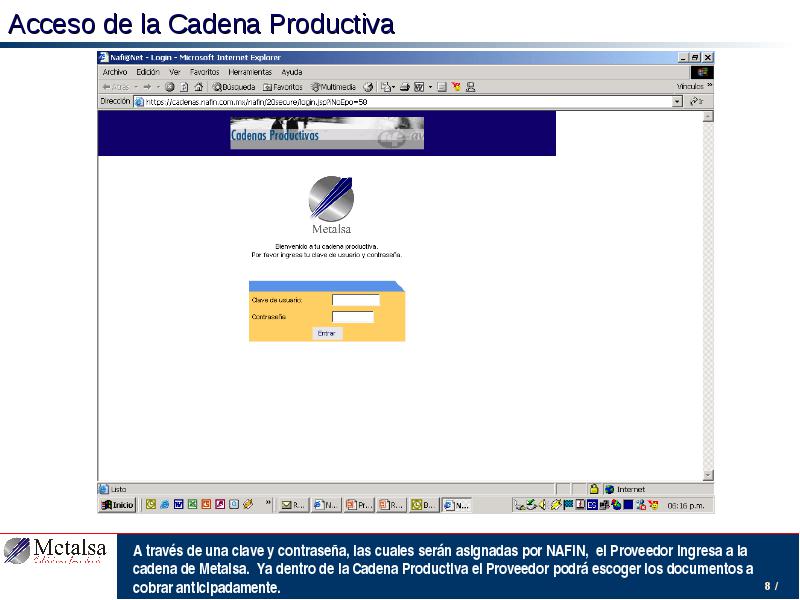This screenshot has height=600, width=800.
Task: Click the Listo status bar text
Action: point(118,489)
